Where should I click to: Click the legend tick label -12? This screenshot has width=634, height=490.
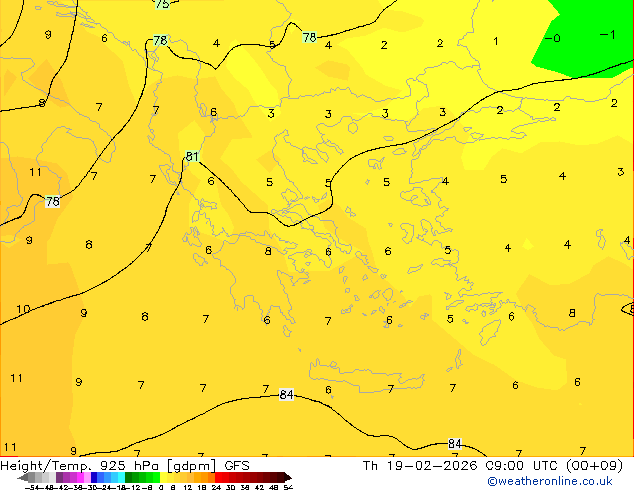pyautogui.click(x=135, y=487)
